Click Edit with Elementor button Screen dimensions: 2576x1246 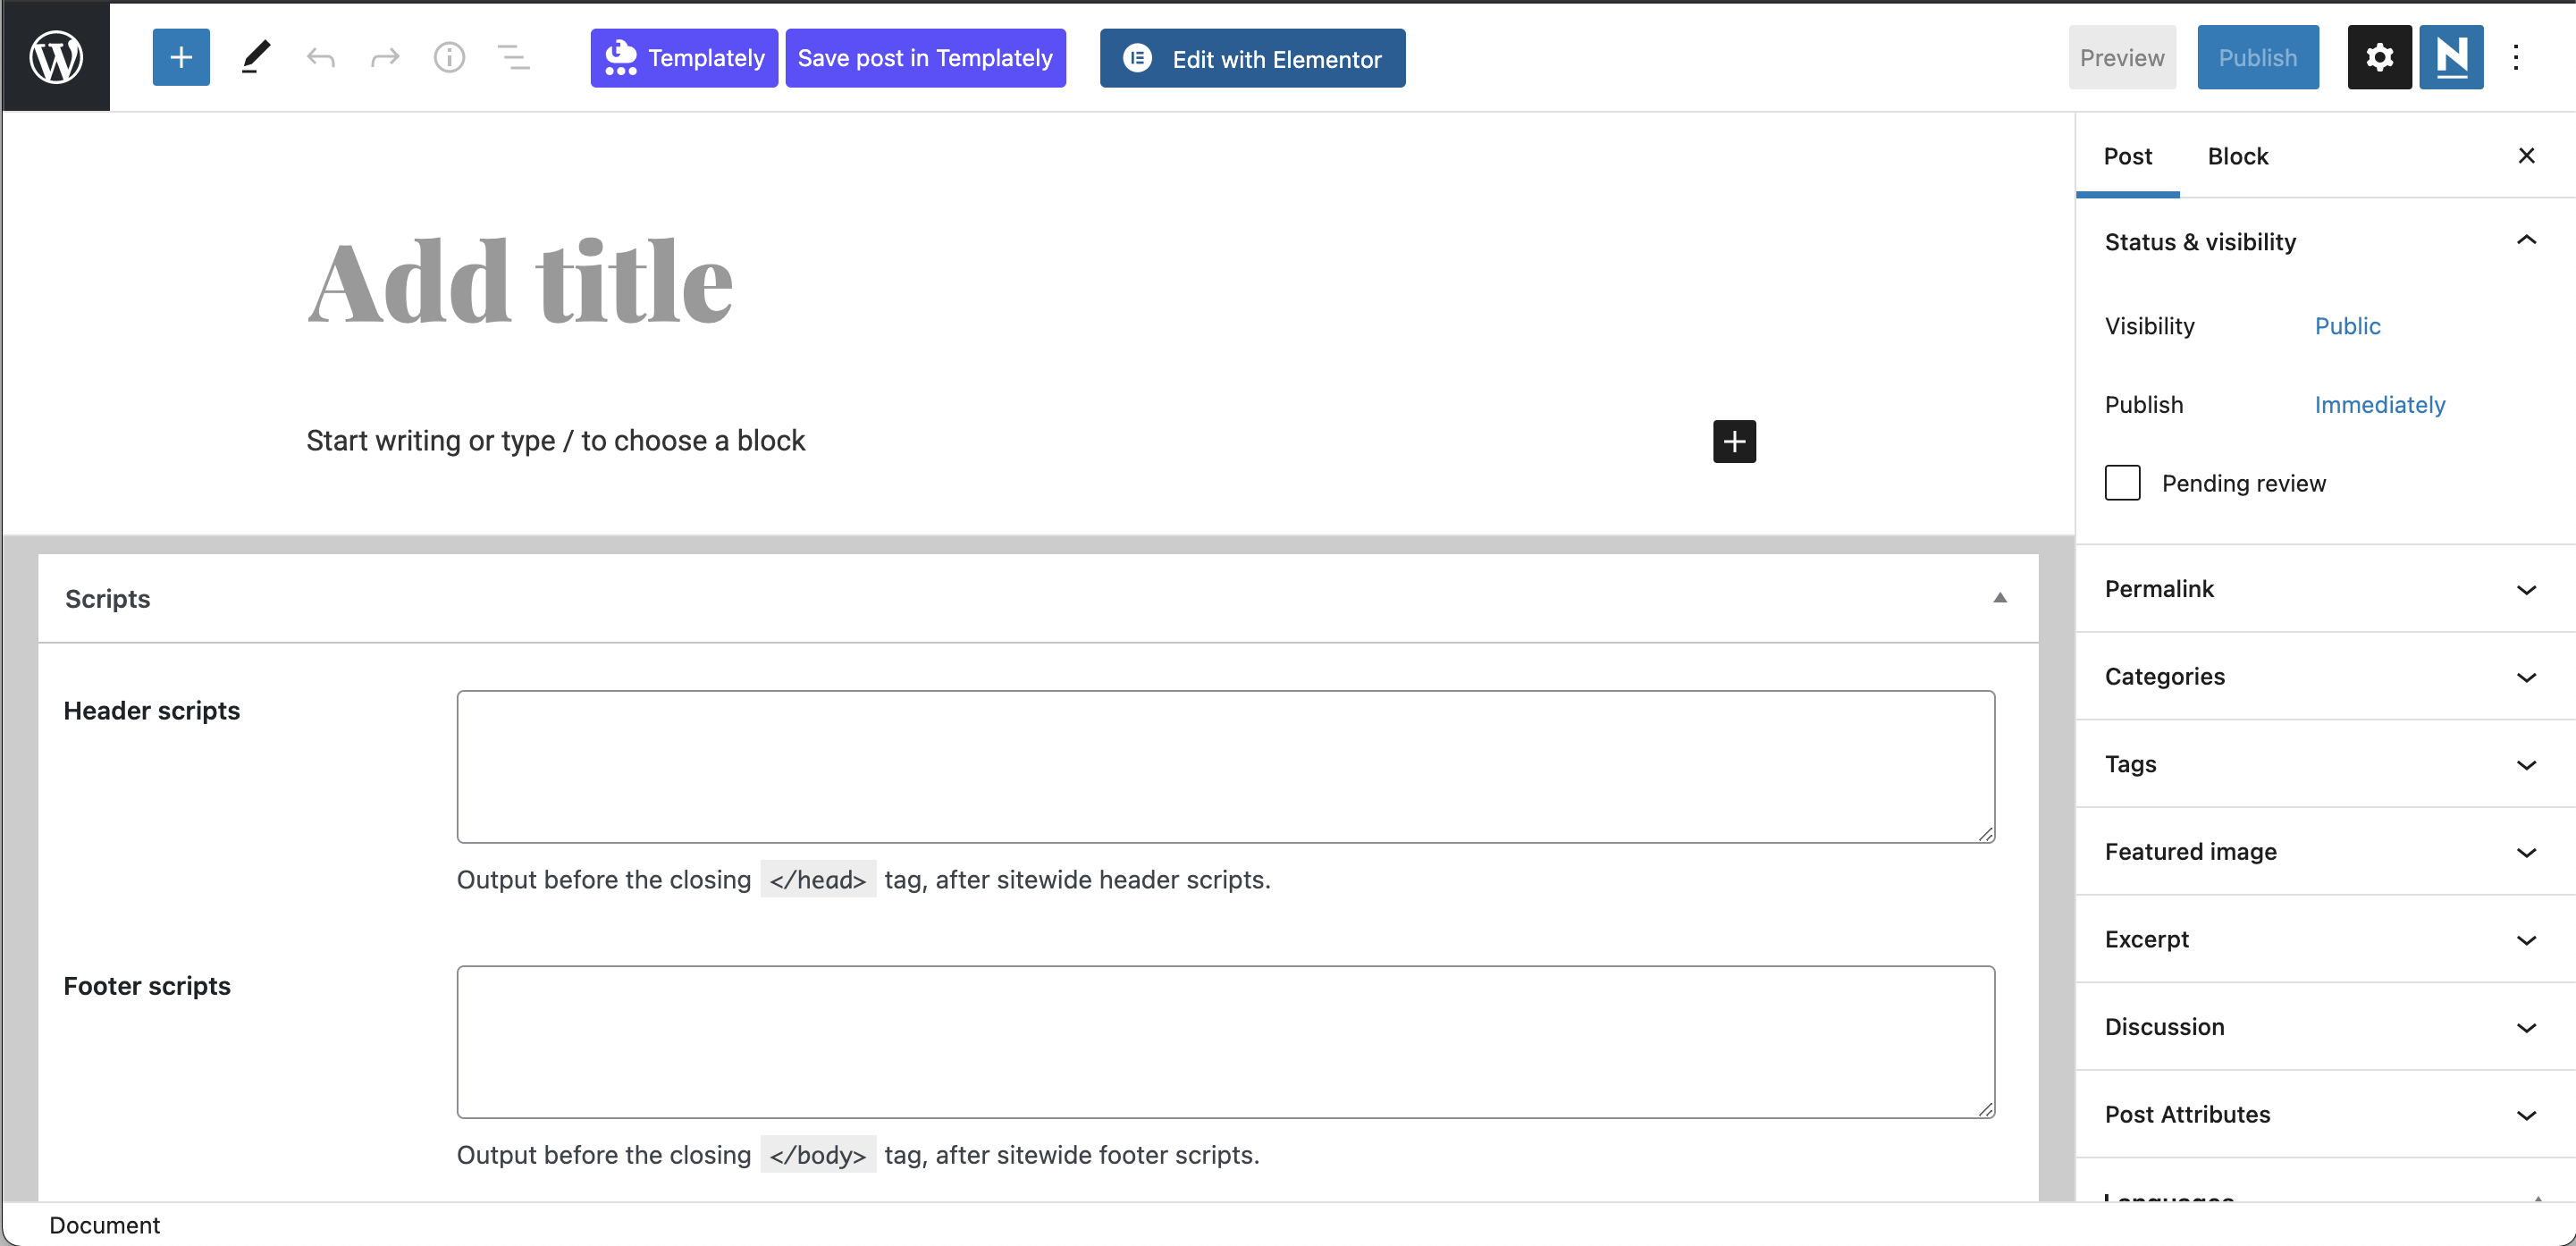pos(1252,58)
